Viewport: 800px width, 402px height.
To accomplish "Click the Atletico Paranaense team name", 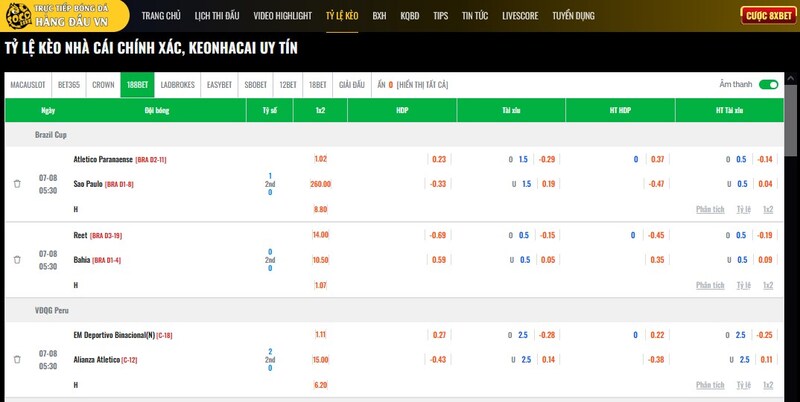I will 103,159.
